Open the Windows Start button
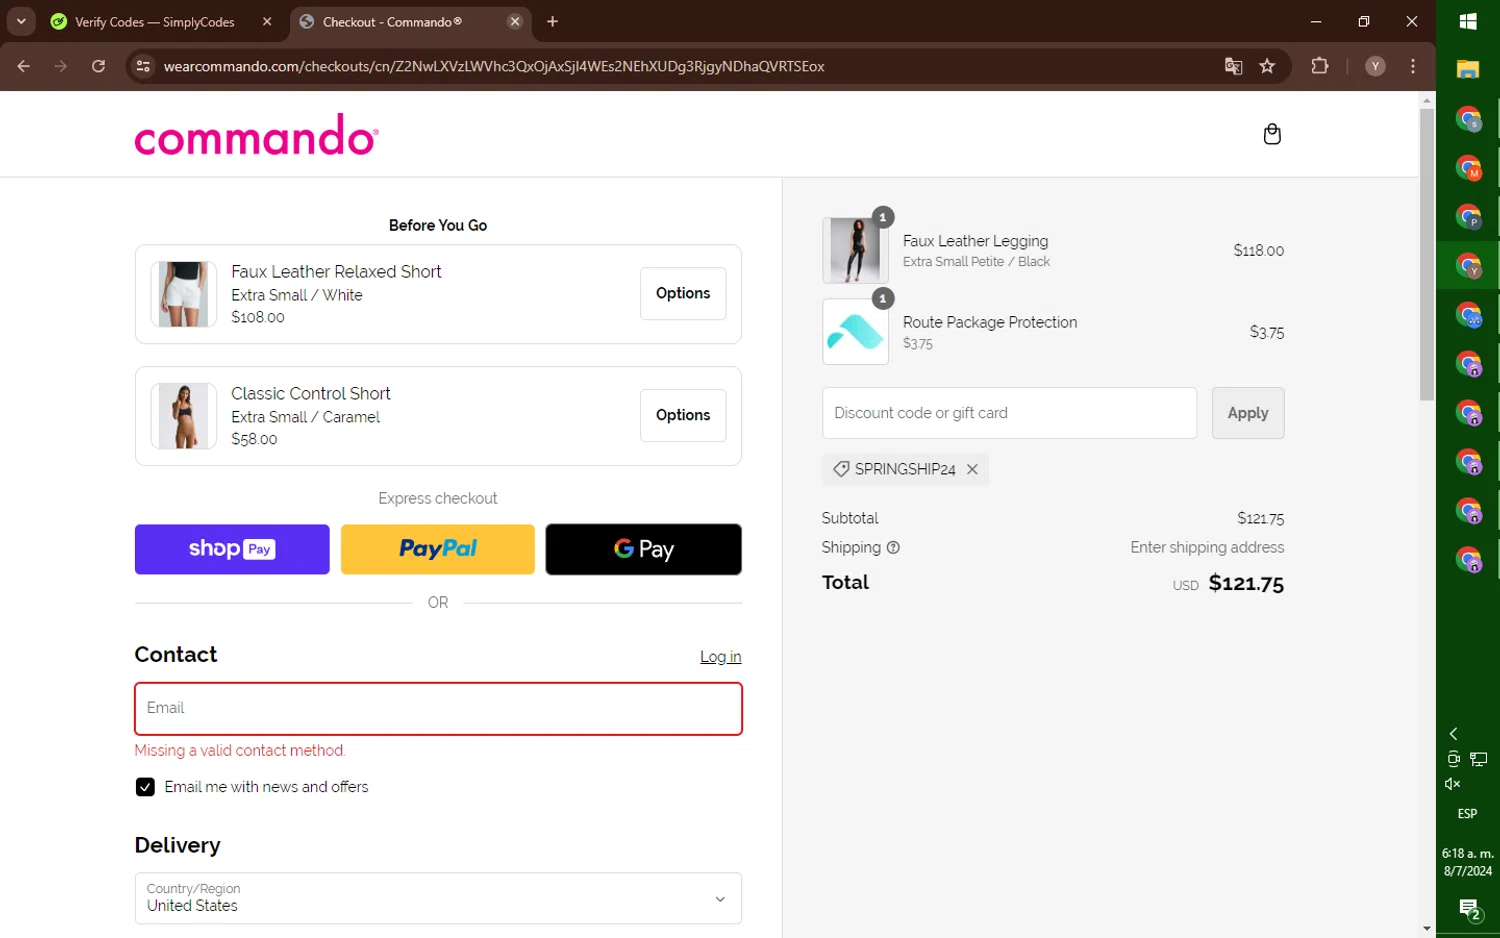 click(x=1468, y=21)
